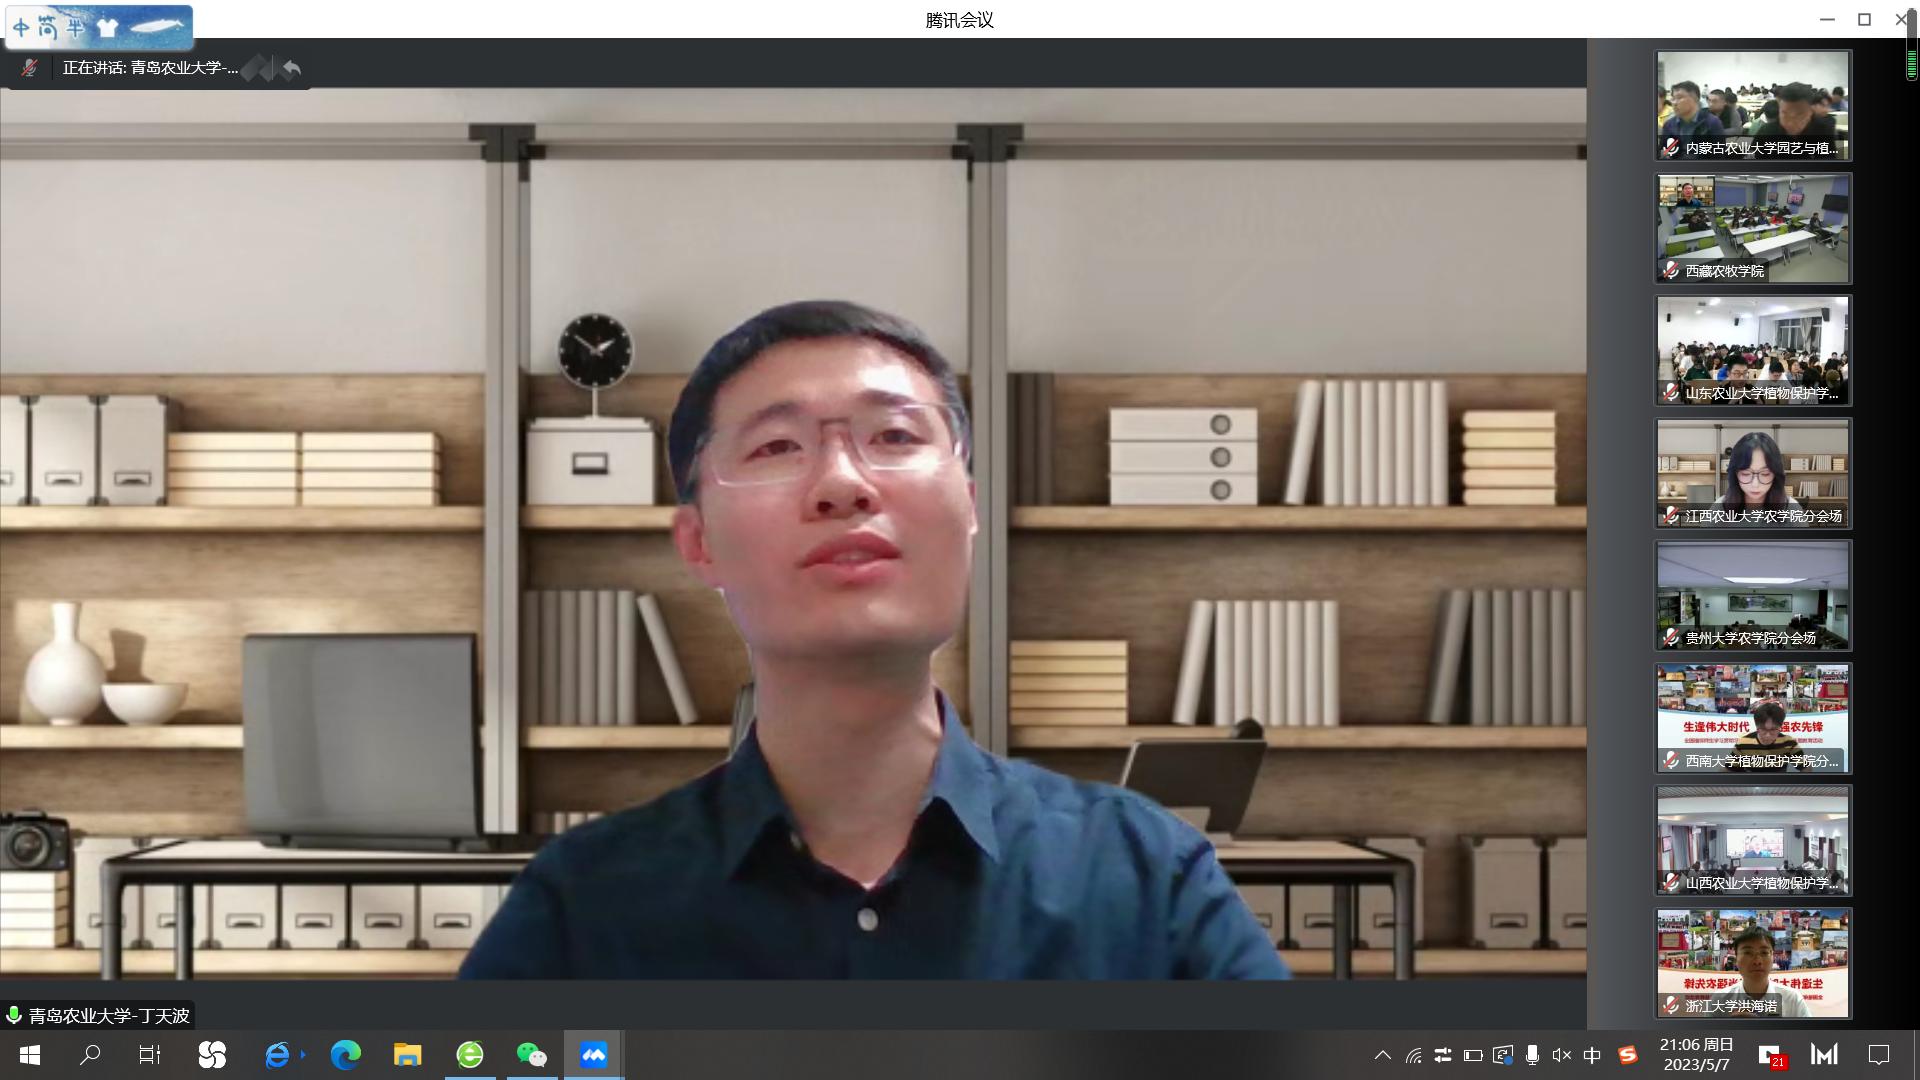Click the Windows Start button
Screen dimensions: 1920x1080
click(30, 1055)
